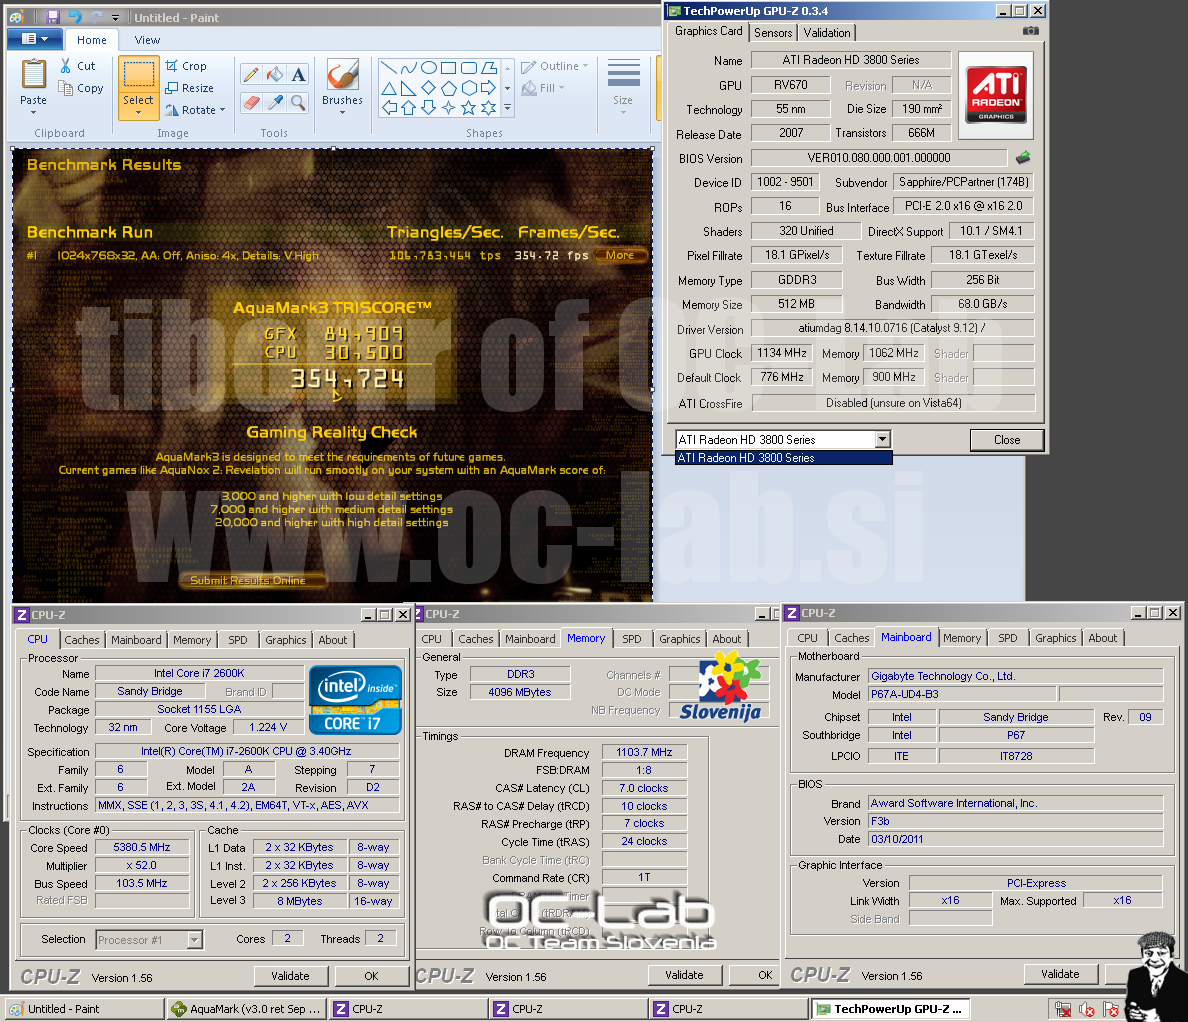
Task: Click the Paste clipboard icon
Action: pos(33,74)
